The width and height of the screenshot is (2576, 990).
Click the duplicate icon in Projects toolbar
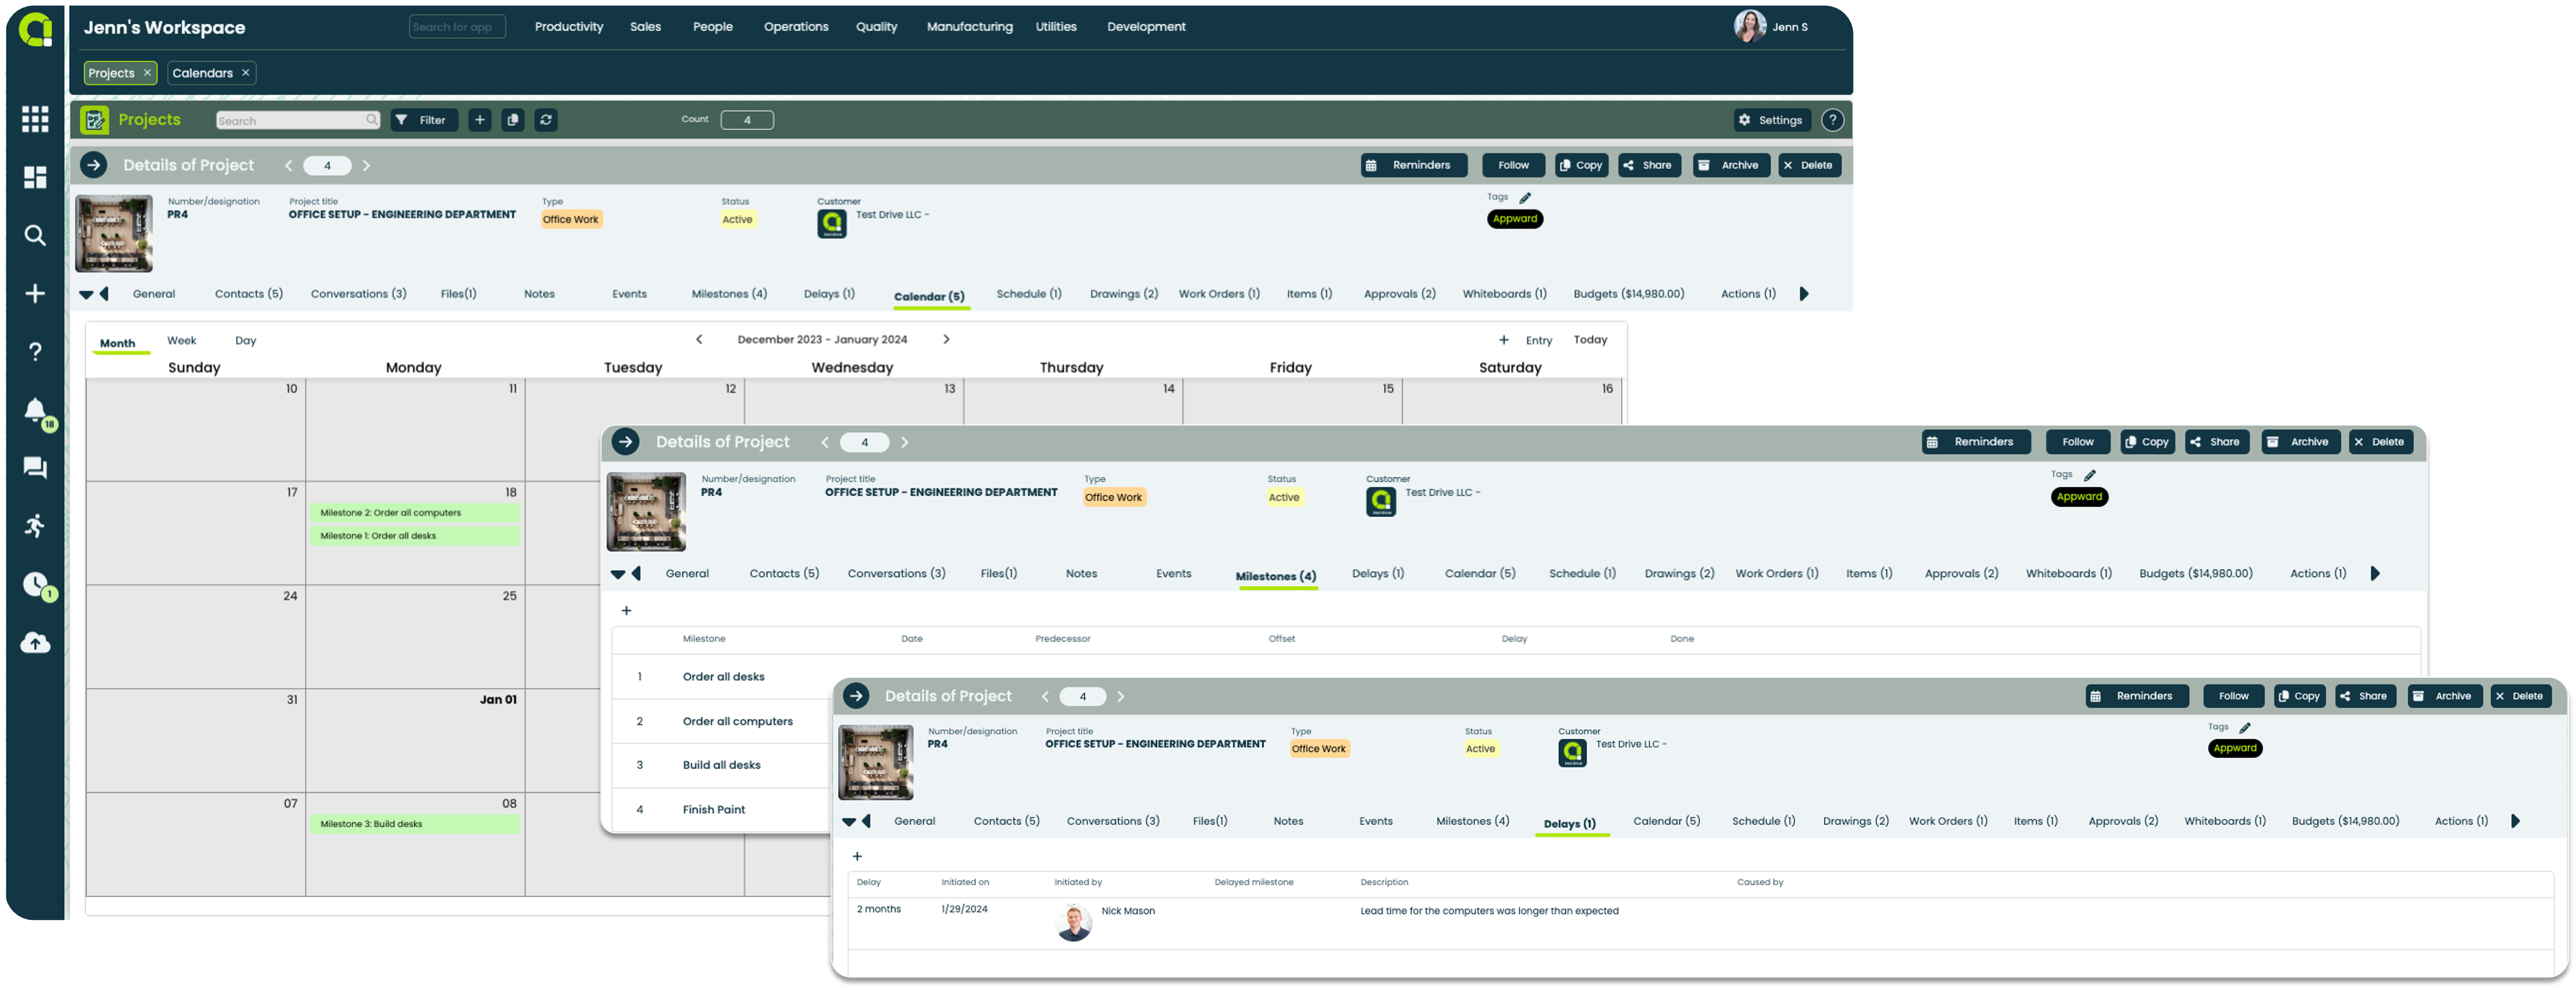[x=513, y=120]
